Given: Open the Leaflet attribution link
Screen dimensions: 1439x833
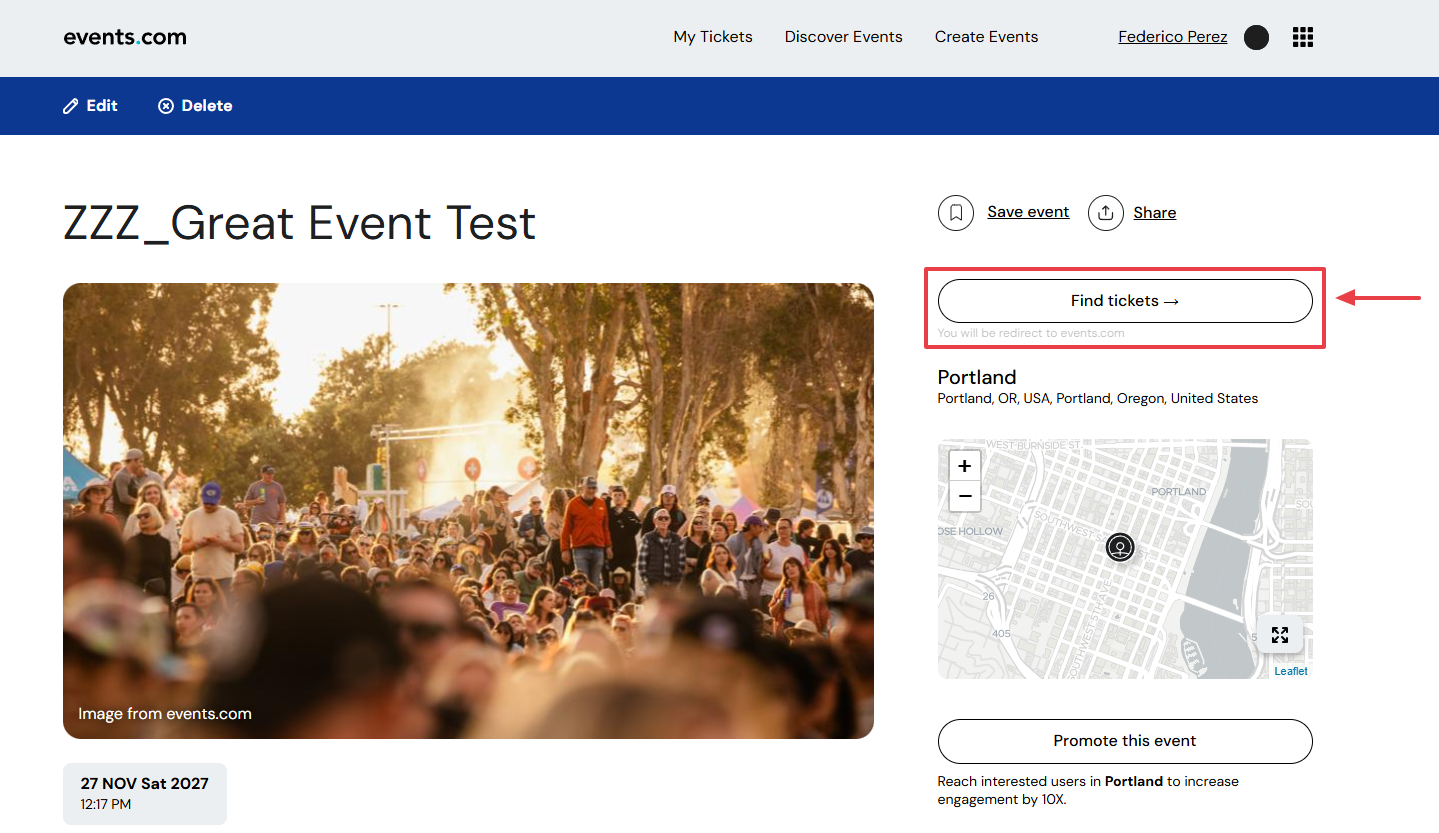Looking at the screenshot, I should tap(1291, 671).
